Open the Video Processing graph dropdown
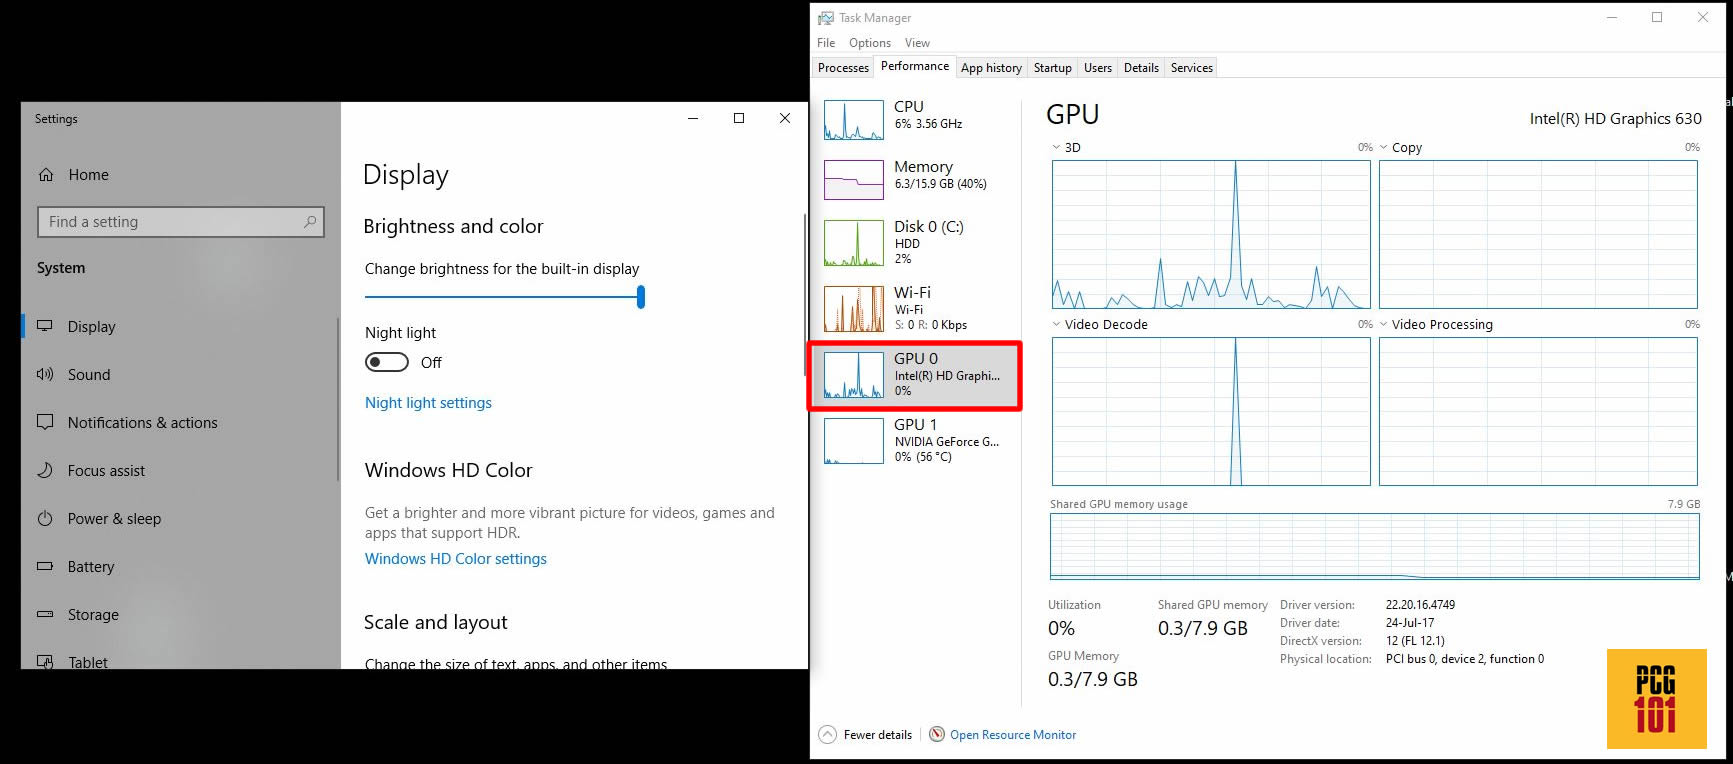This screenshot has width=1733, height=764. (1384, 324)
